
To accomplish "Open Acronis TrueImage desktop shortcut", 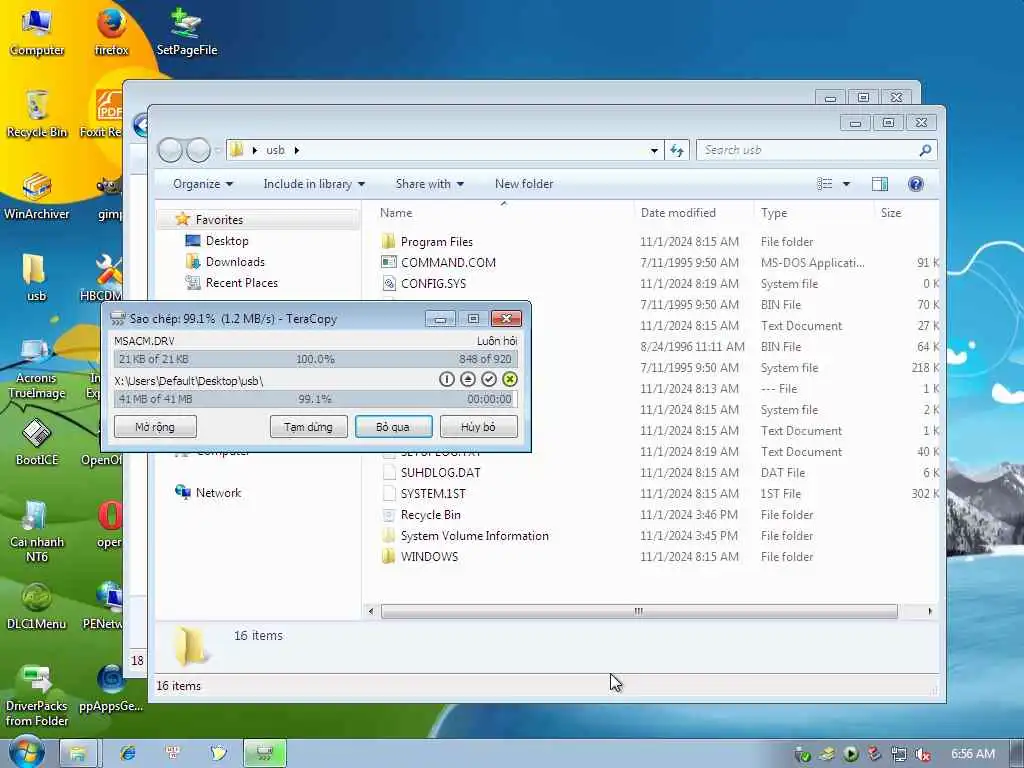I will pyautogui.click(x=37, y=368).
